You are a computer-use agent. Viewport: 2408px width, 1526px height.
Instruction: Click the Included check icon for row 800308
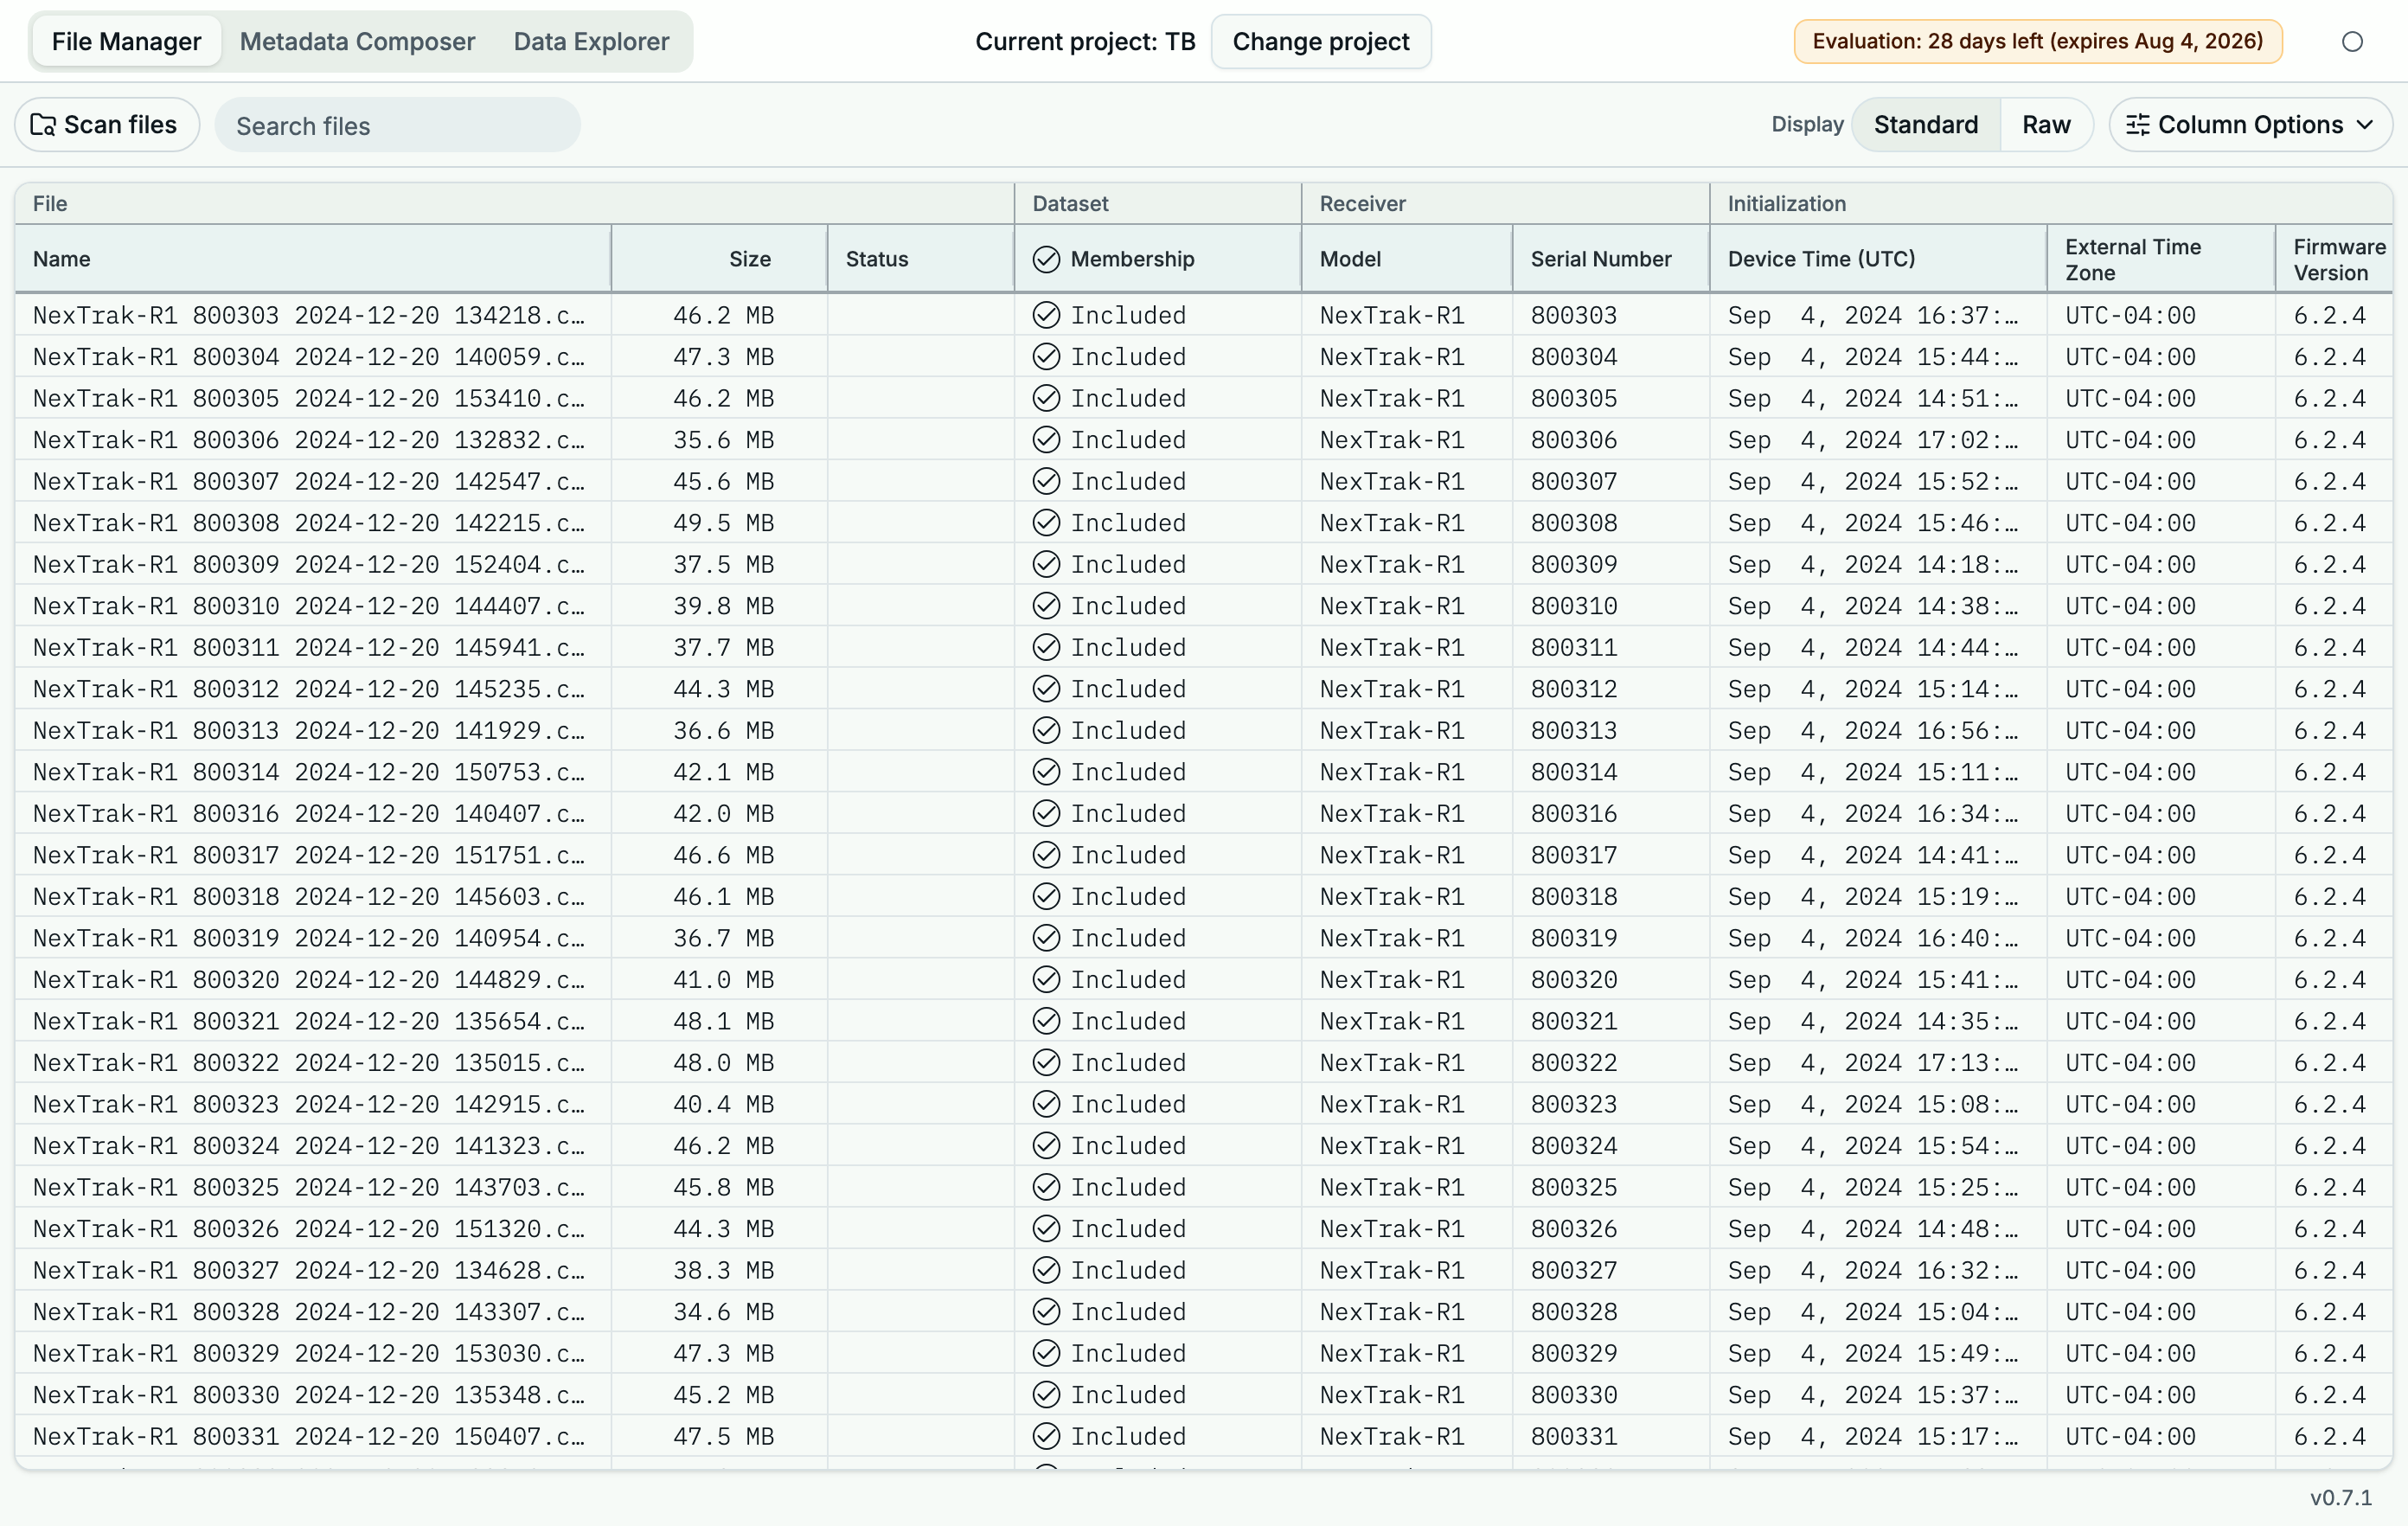coord(1046,523)
